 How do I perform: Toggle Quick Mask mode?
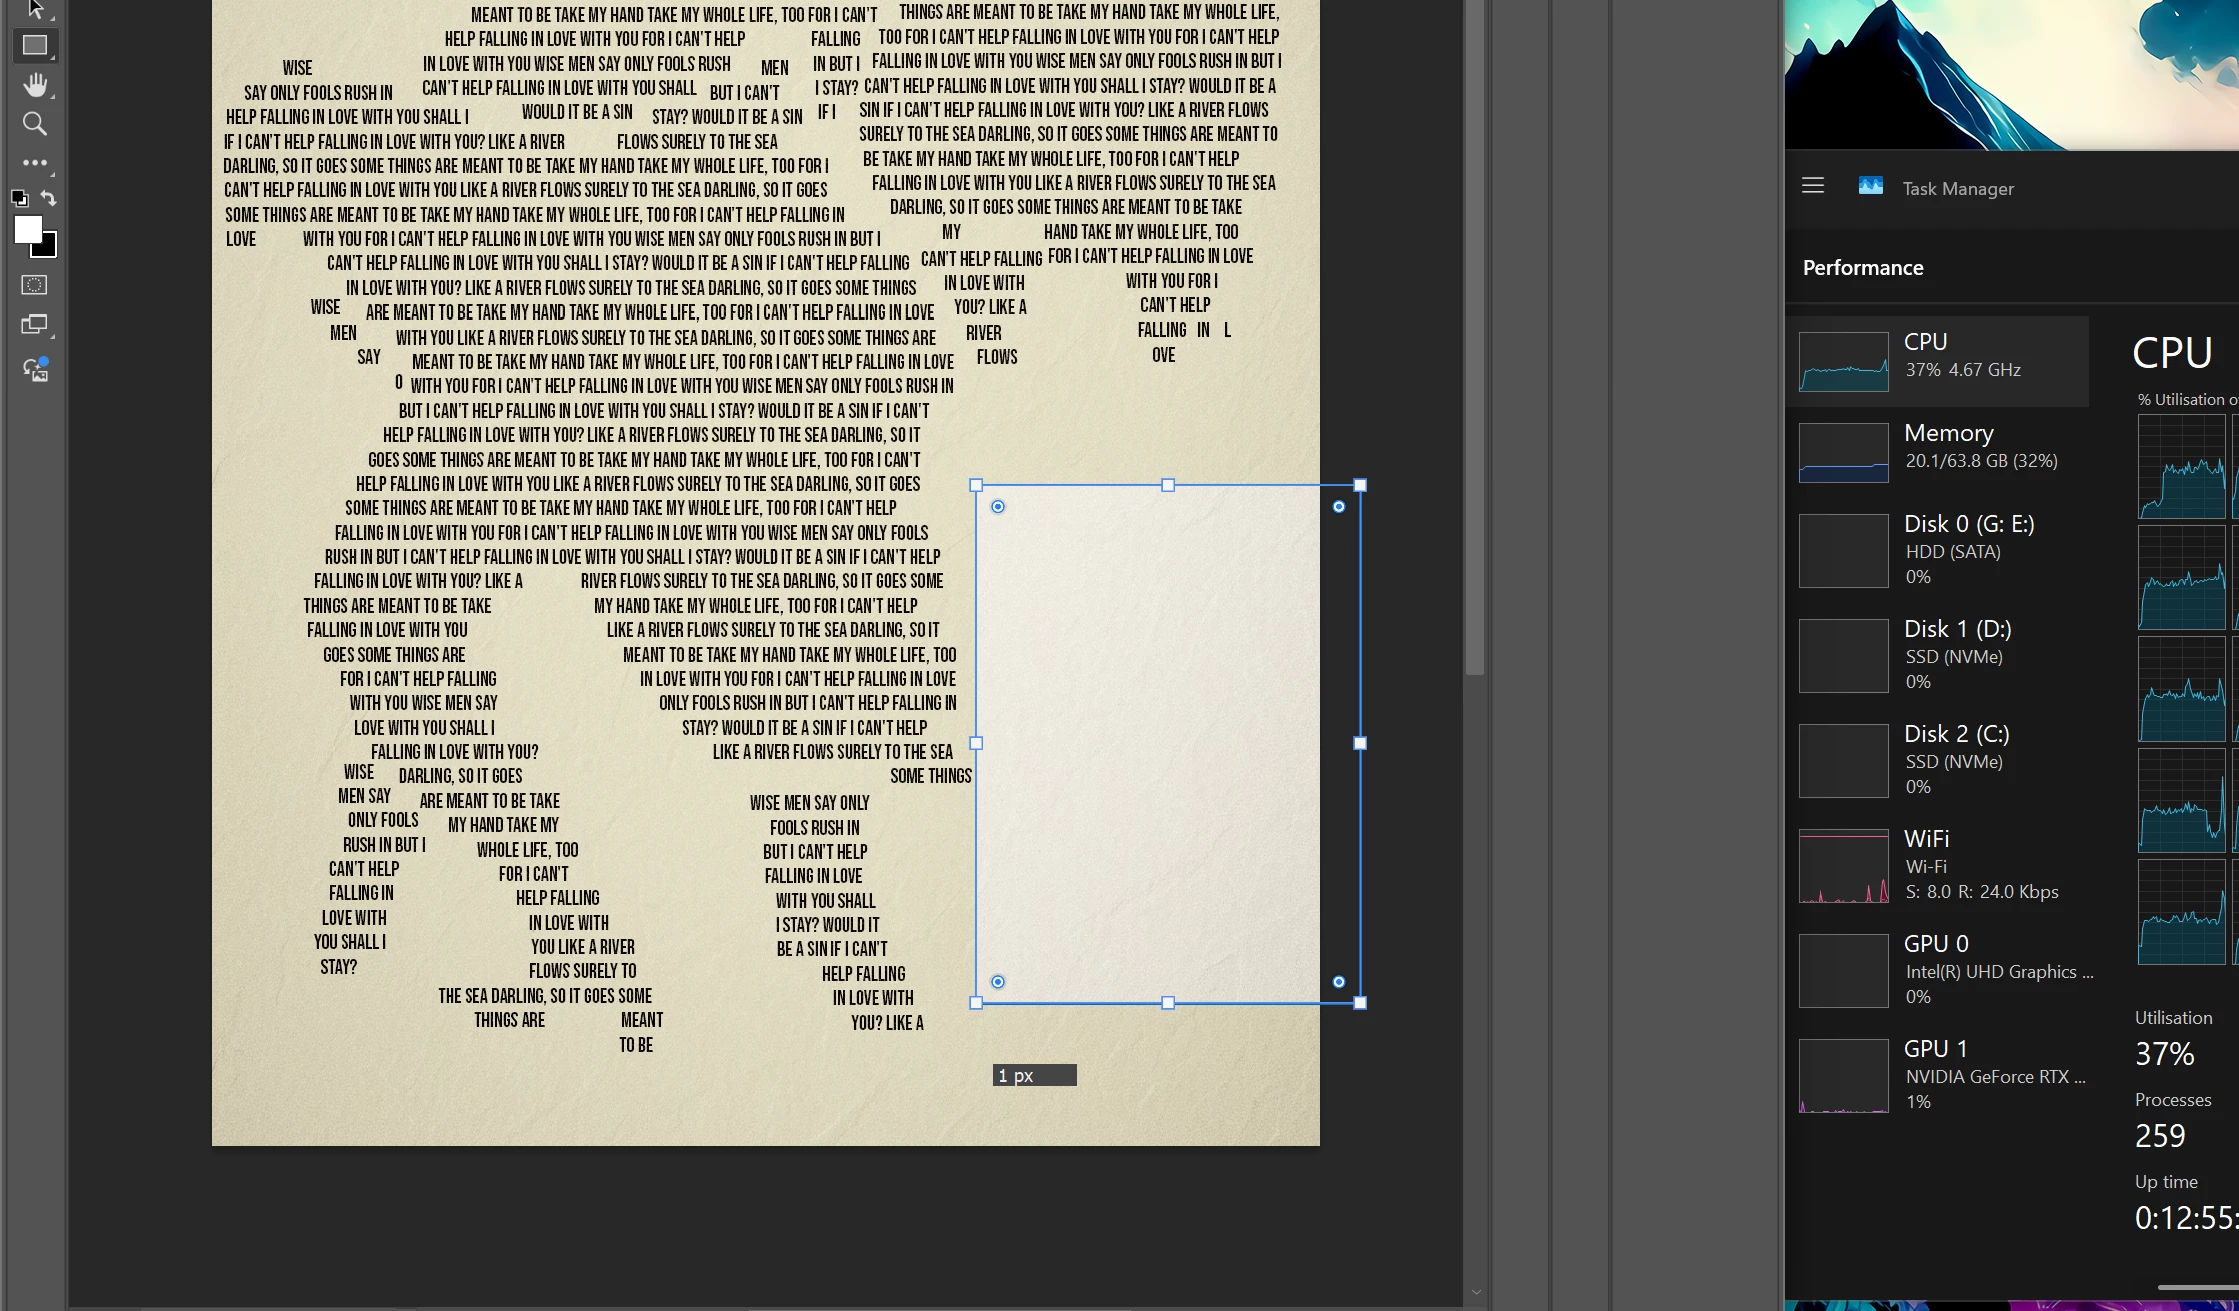[34, 285]
